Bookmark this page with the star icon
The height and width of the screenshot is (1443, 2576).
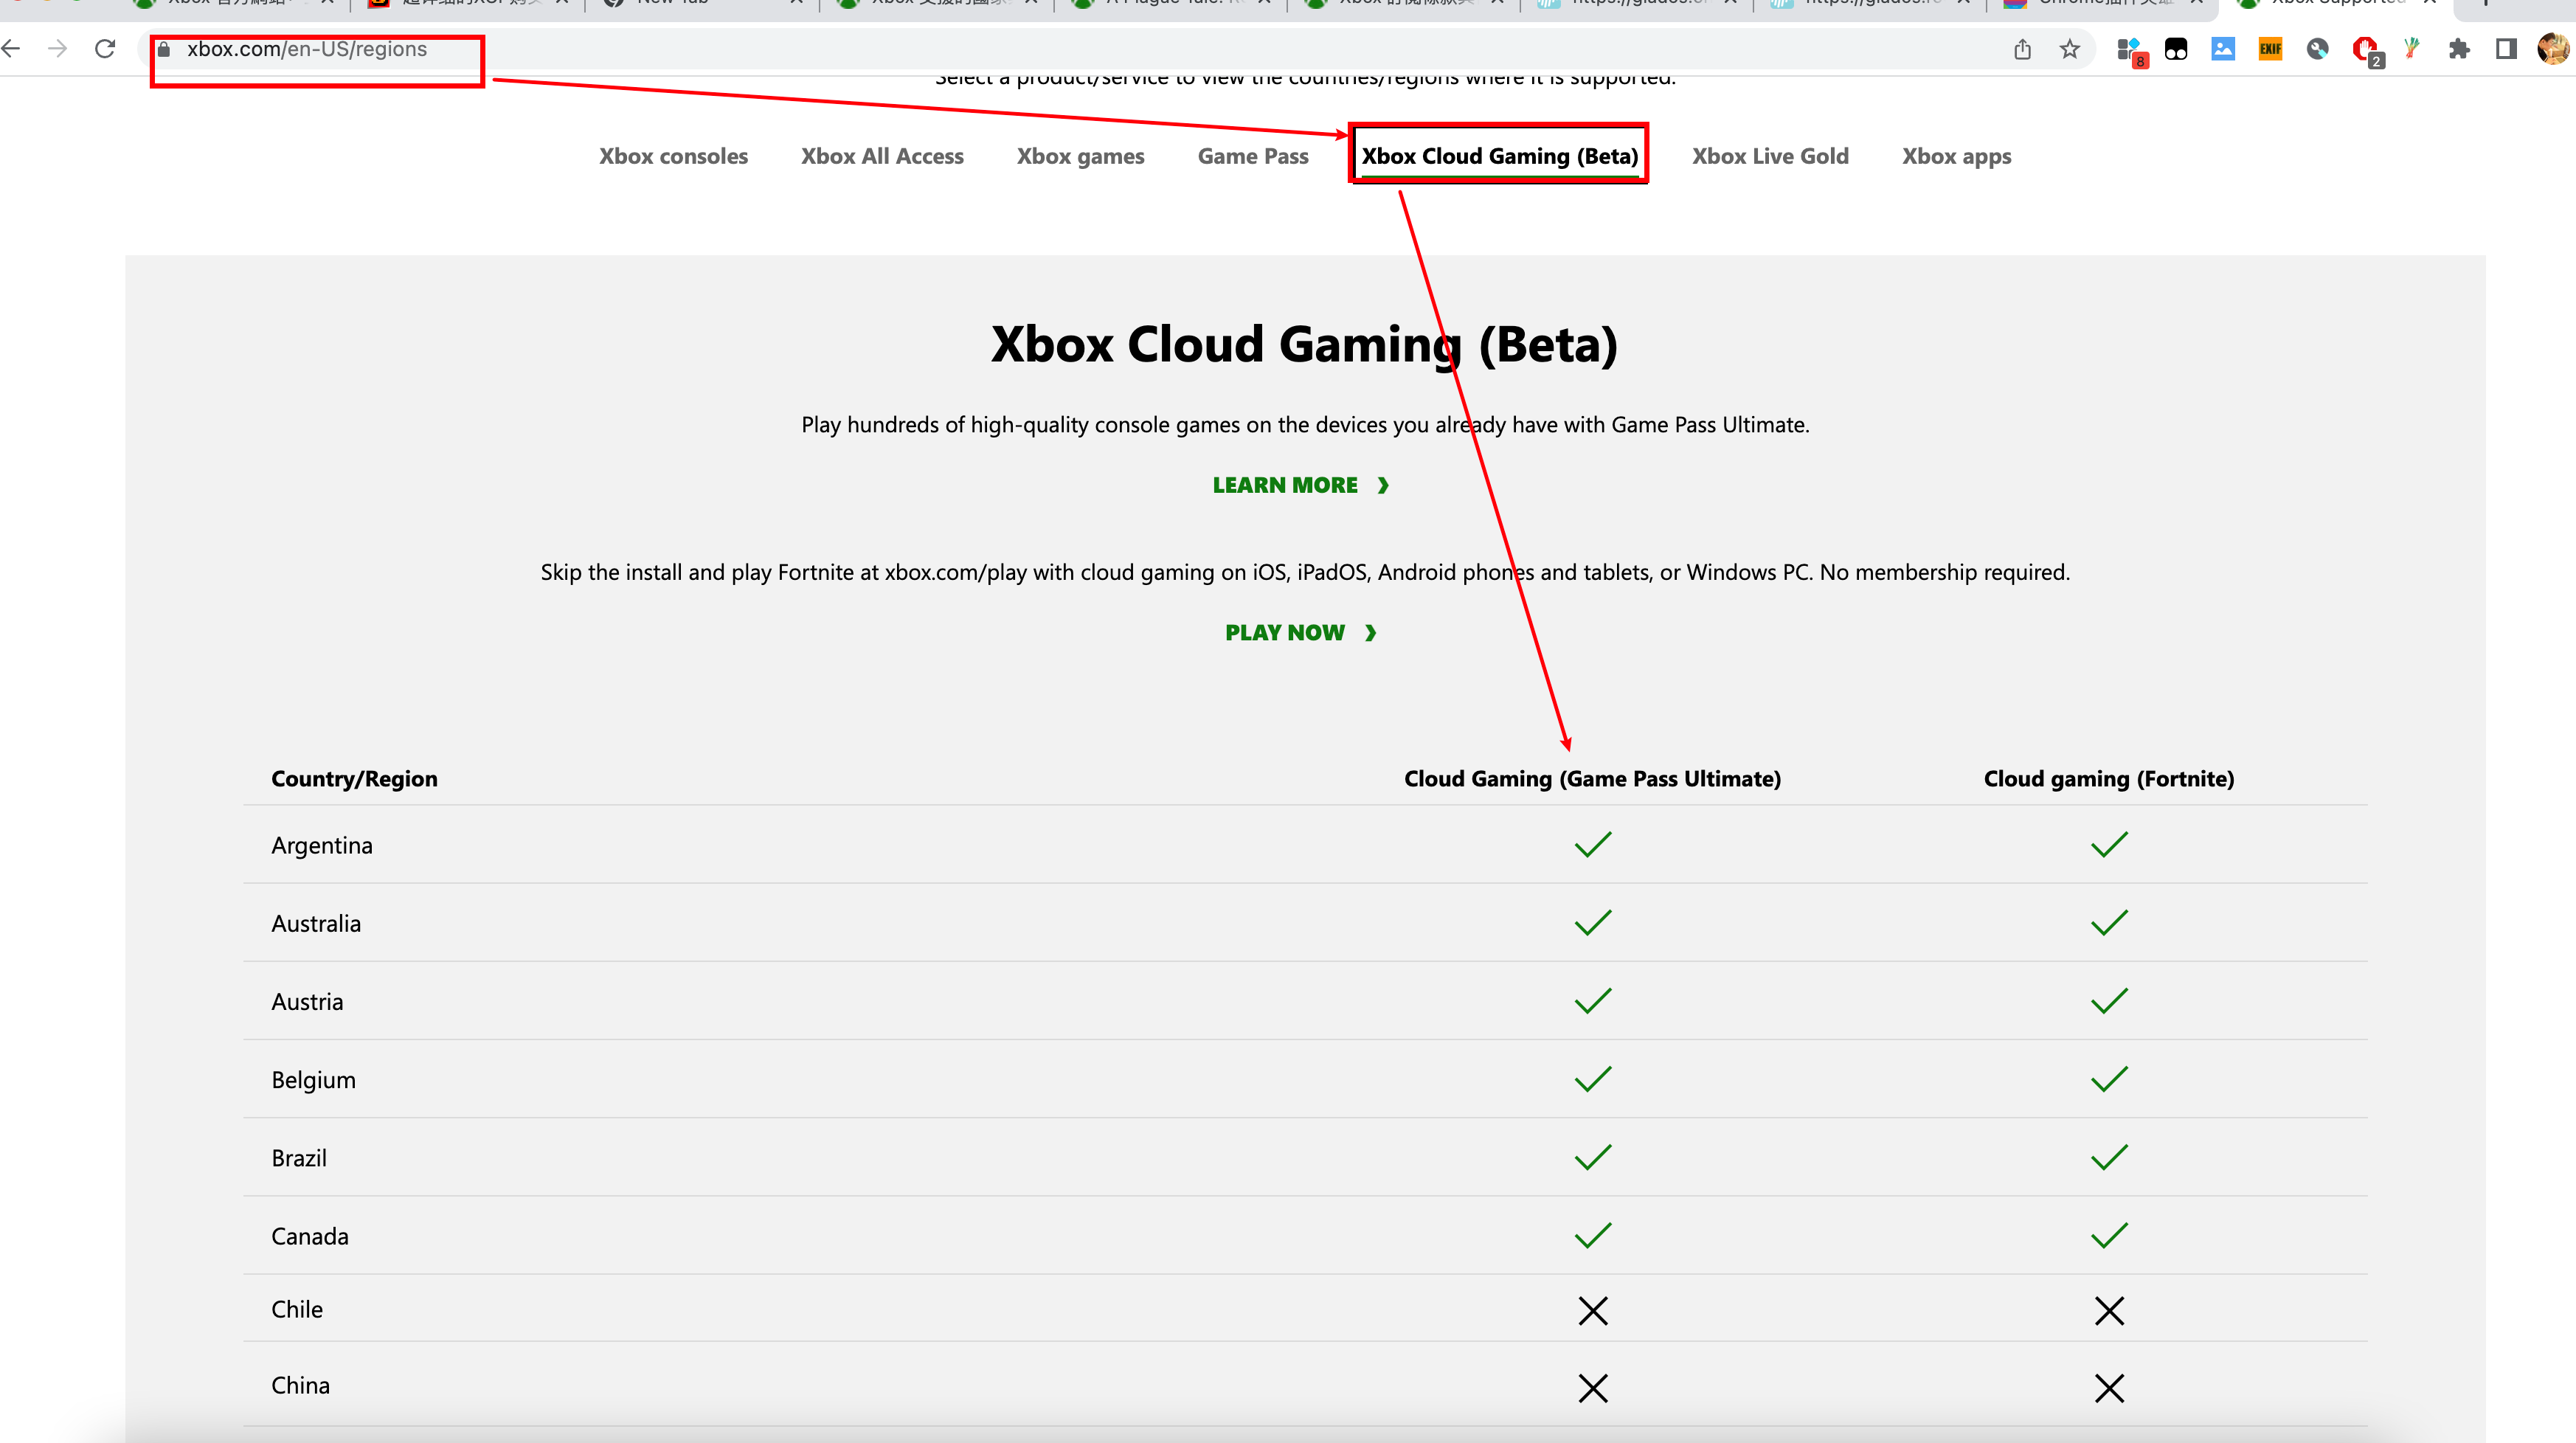click(x=2069, y=49)
